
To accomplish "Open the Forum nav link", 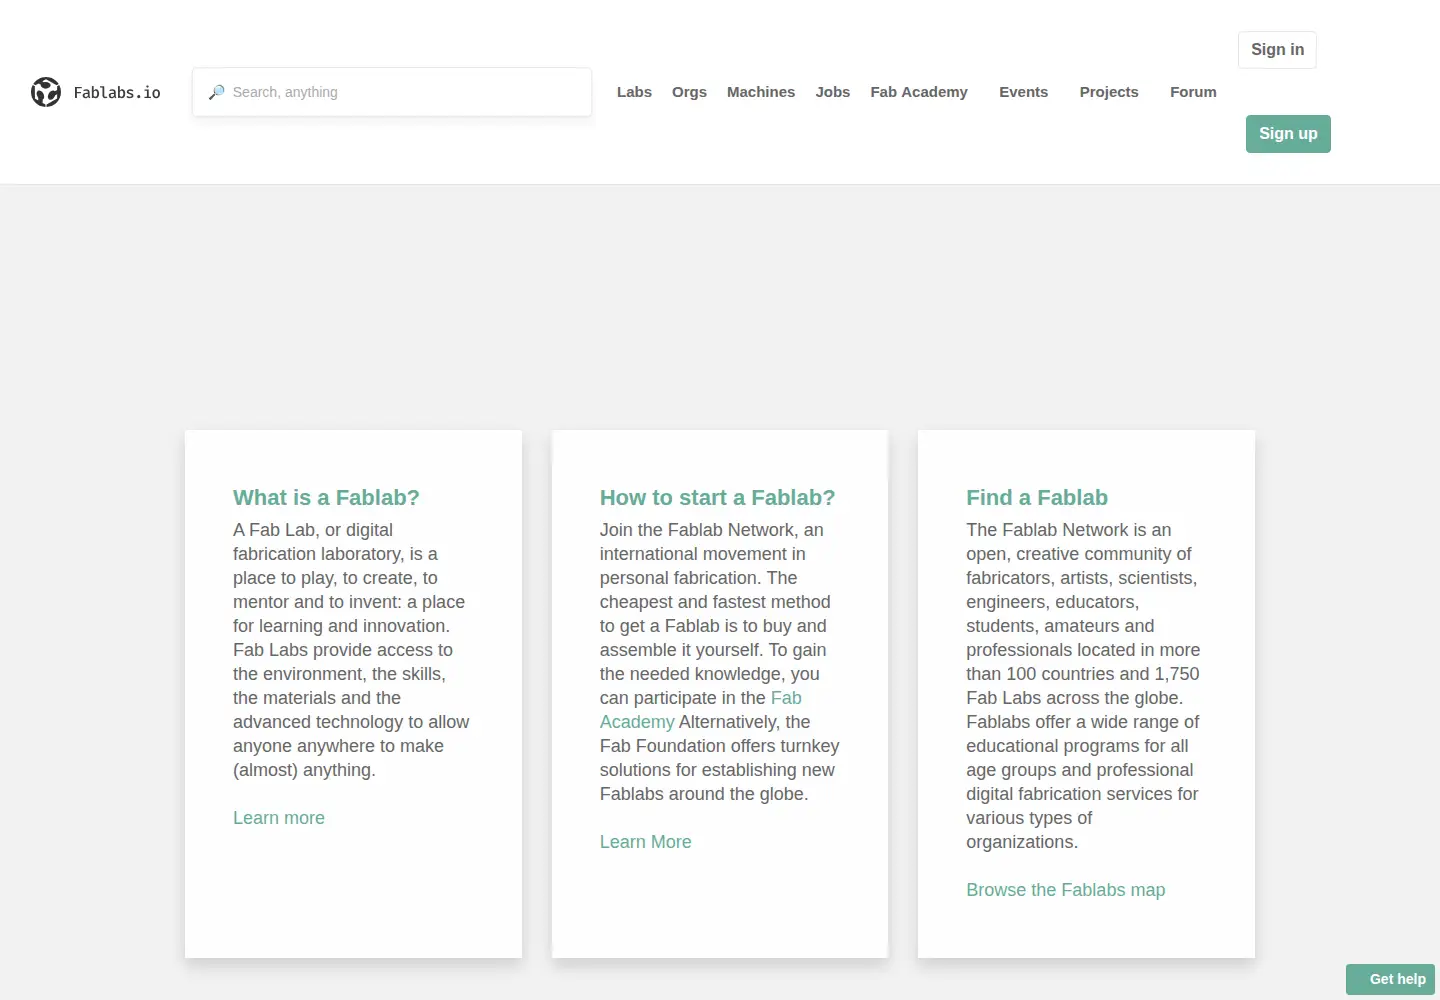I will pyautogui.click(x=1193, y=92).
